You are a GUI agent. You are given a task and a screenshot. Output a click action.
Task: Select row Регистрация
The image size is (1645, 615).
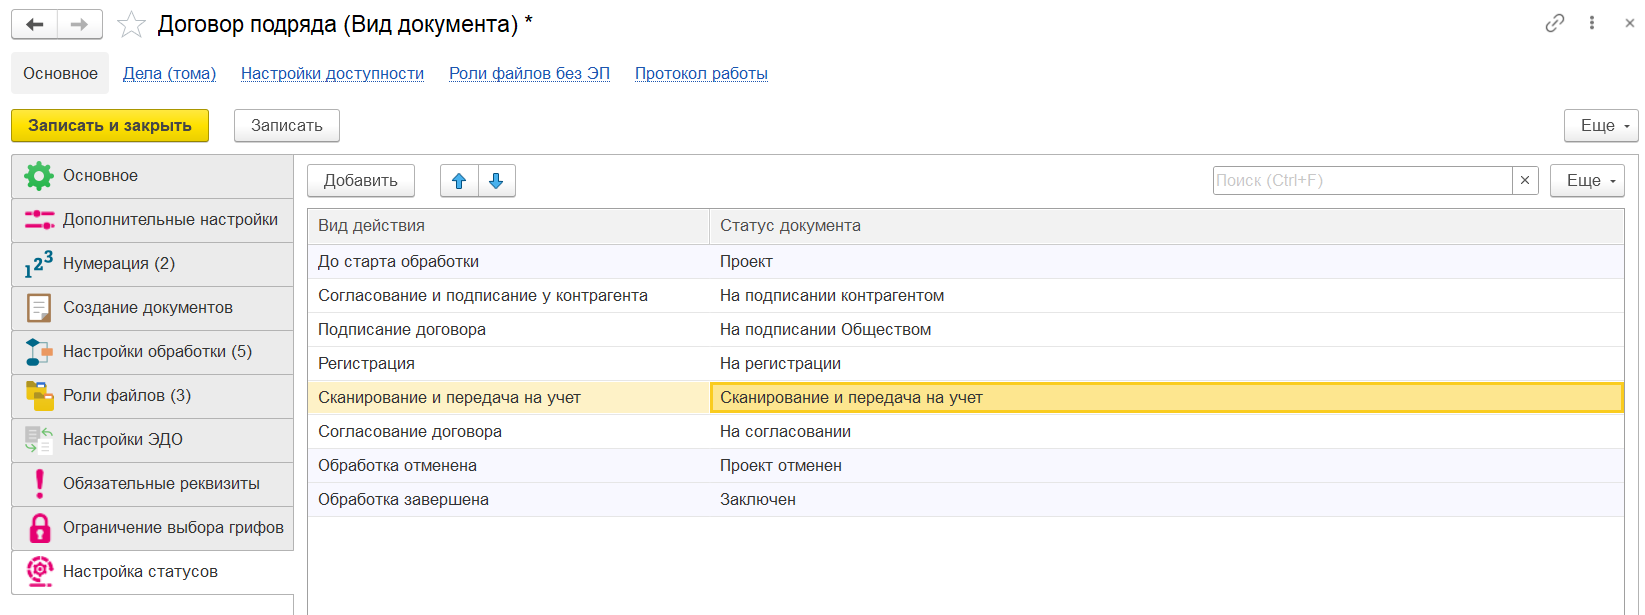tap(966, 364)
